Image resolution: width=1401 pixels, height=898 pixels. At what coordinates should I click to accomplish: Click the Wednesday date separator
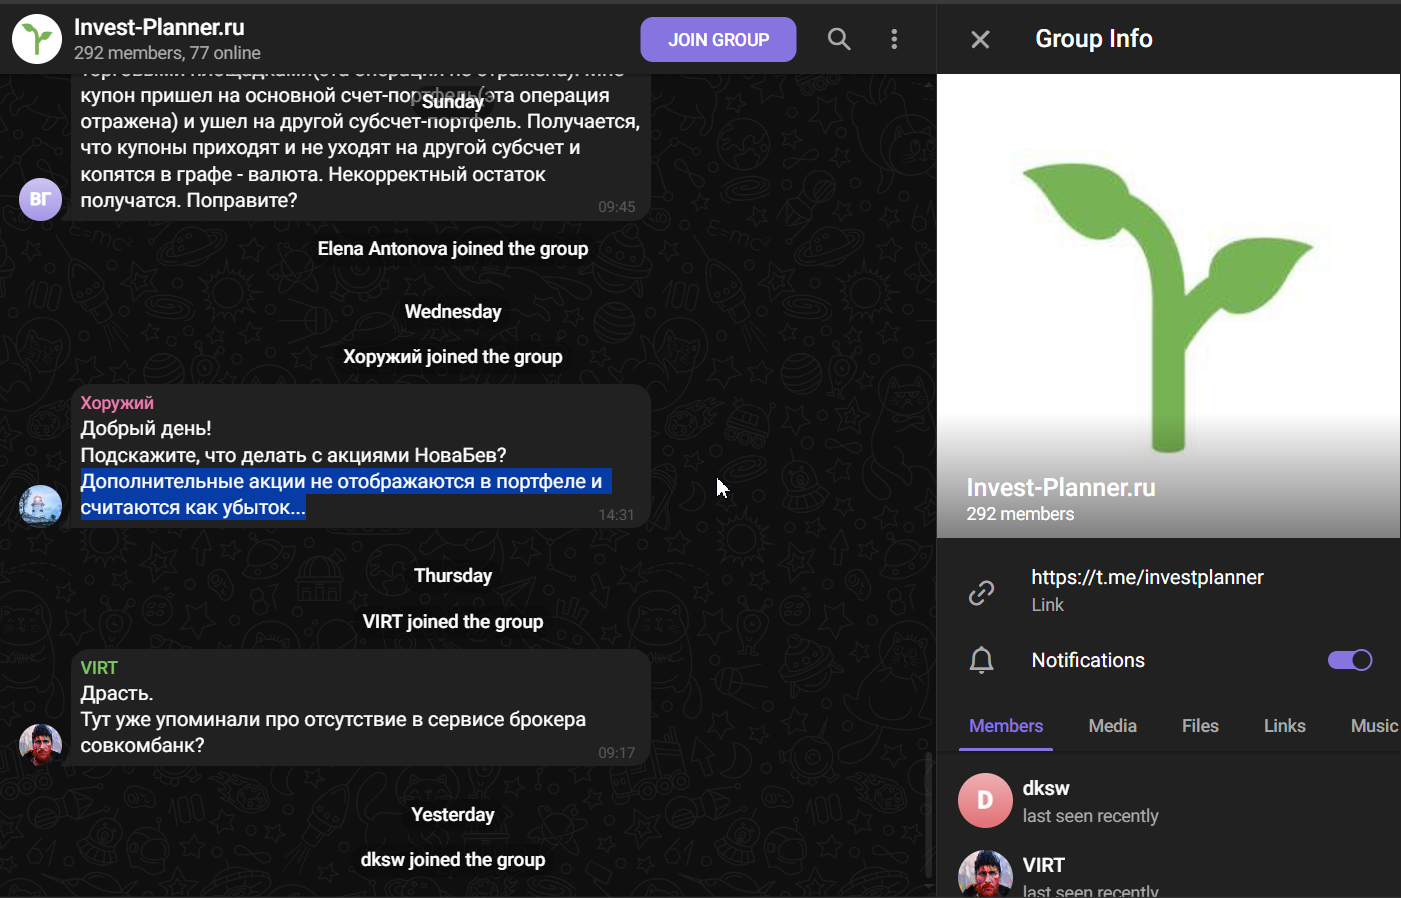coord(453,312)
